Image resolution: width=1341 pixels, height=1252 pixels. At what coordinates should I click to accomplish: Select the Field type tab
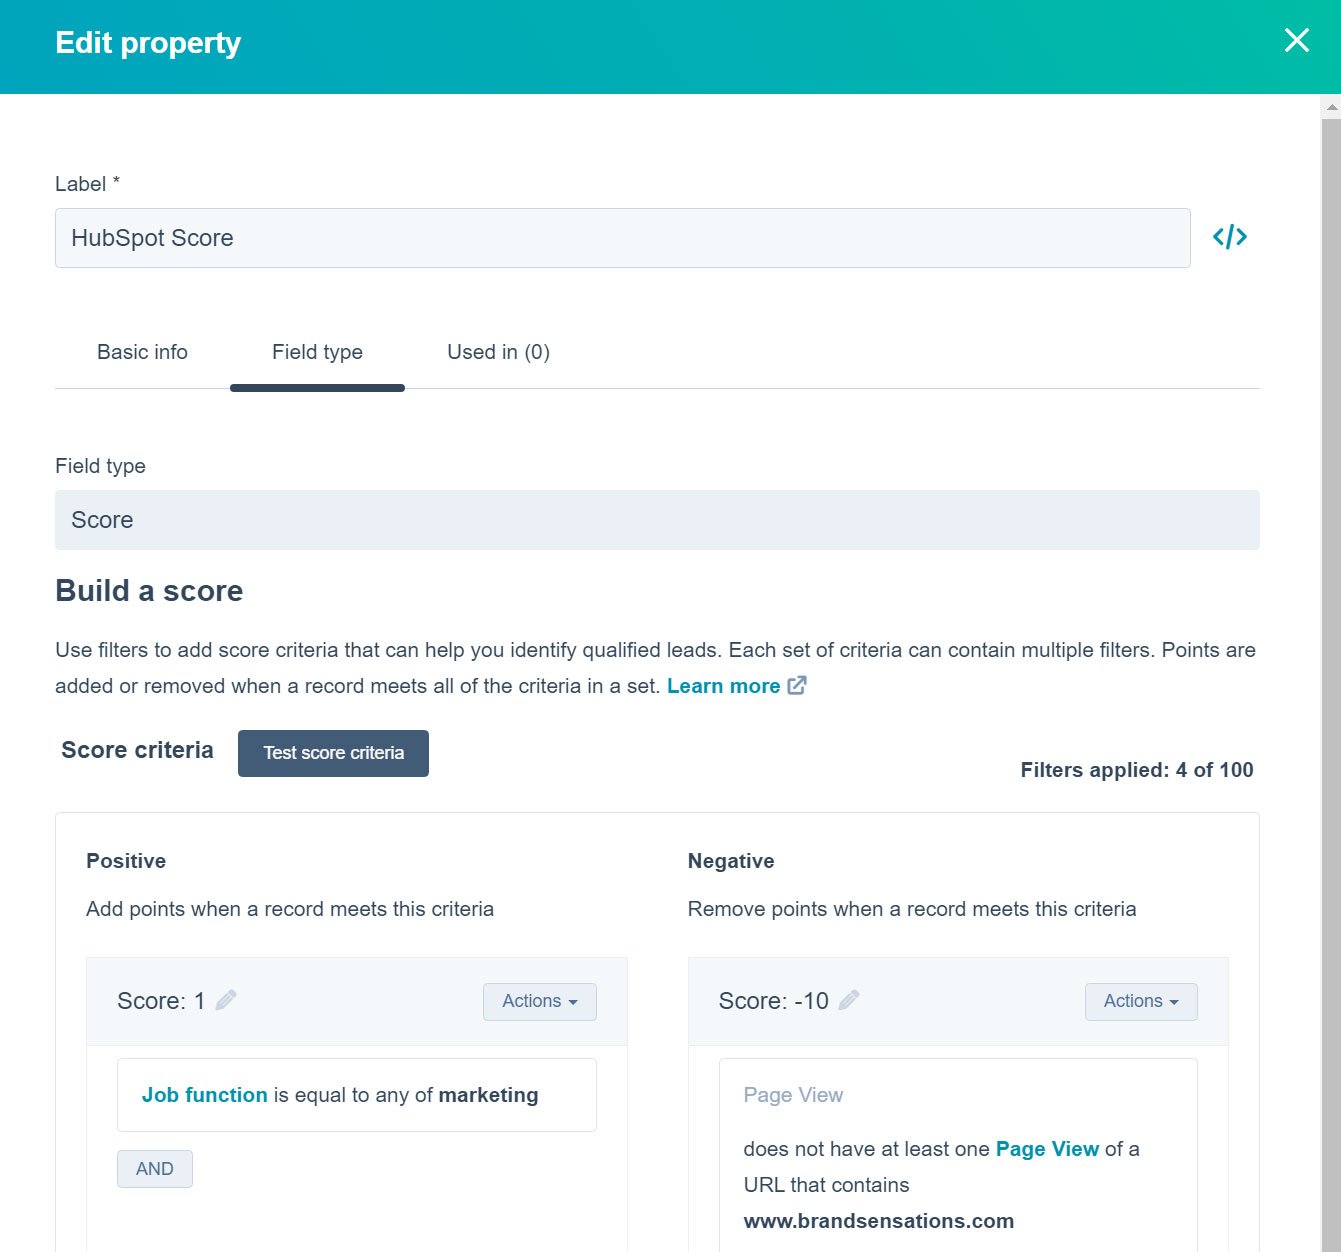[317, 352]
